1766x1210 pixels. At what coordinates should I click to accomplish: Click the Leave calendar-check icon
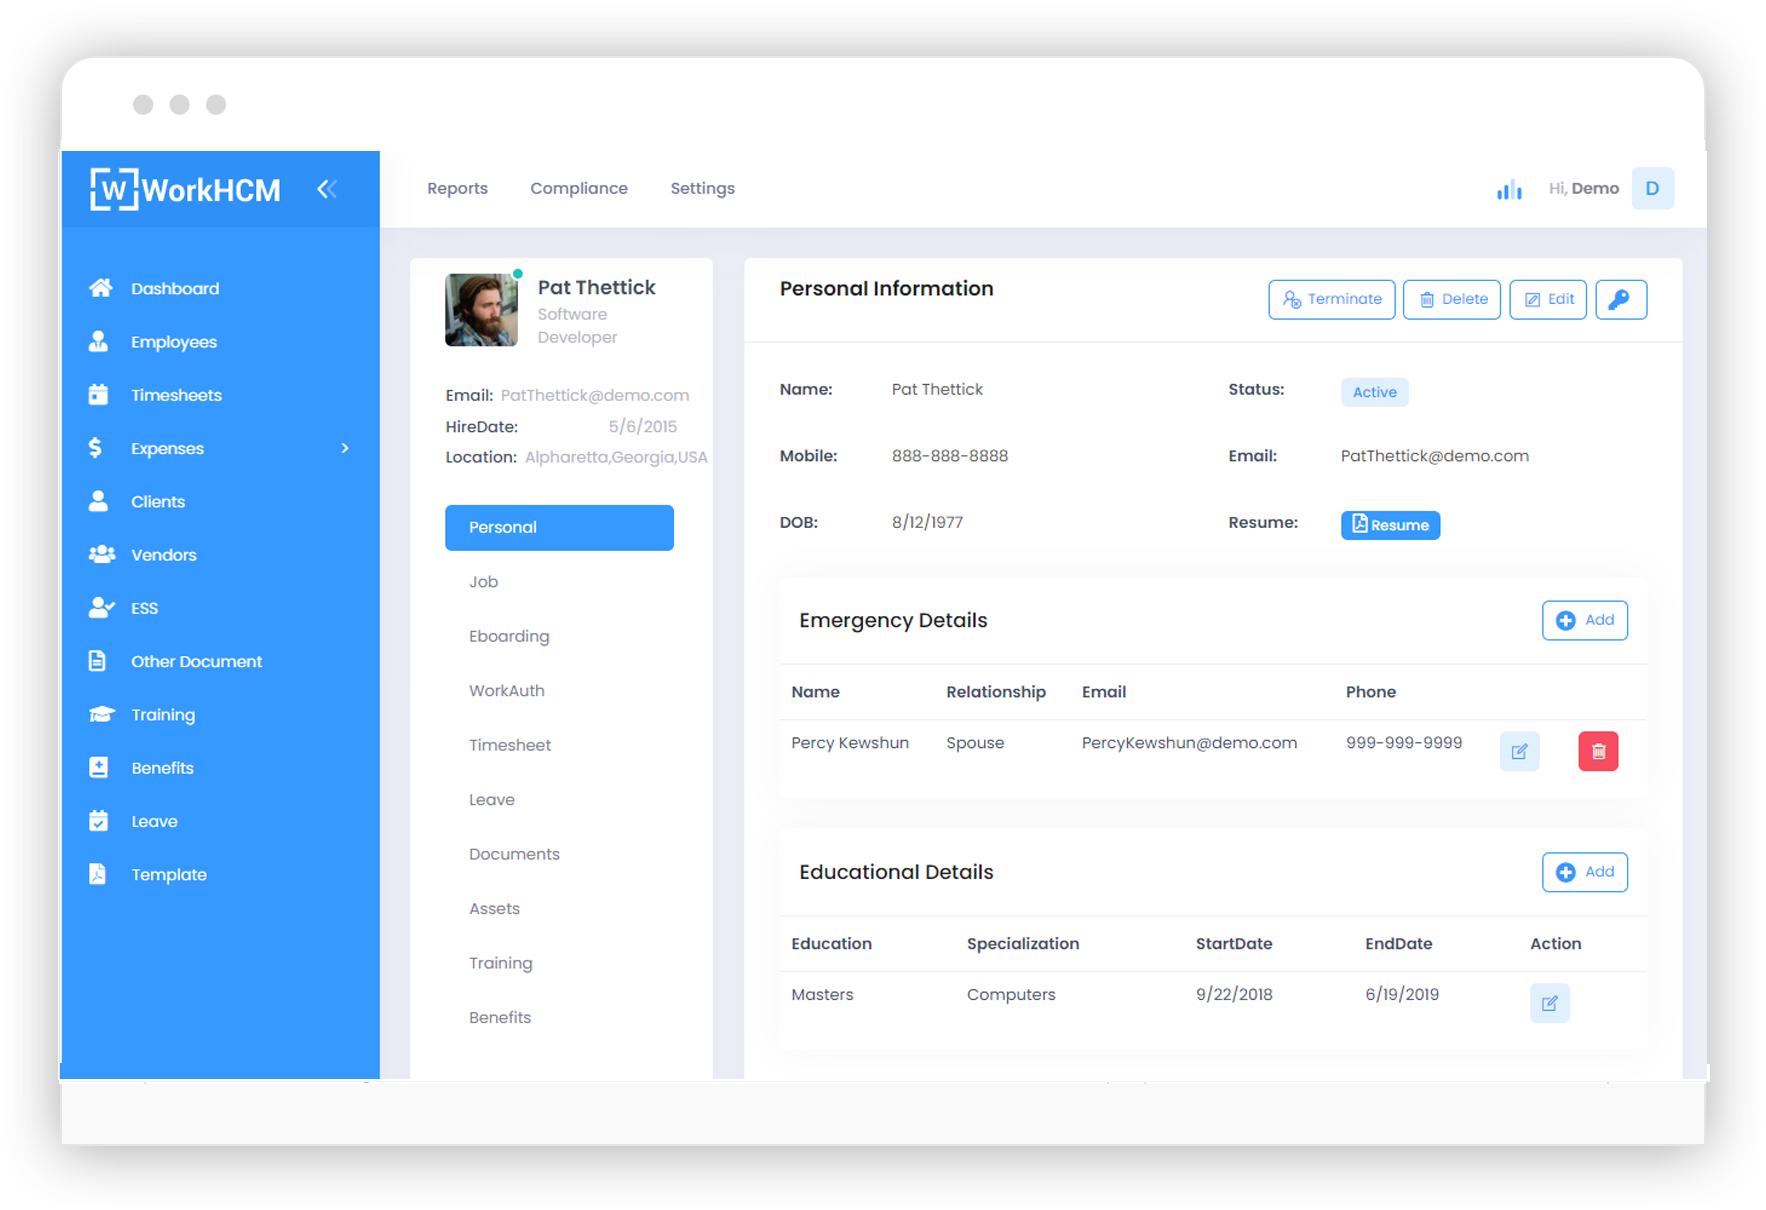98,820
